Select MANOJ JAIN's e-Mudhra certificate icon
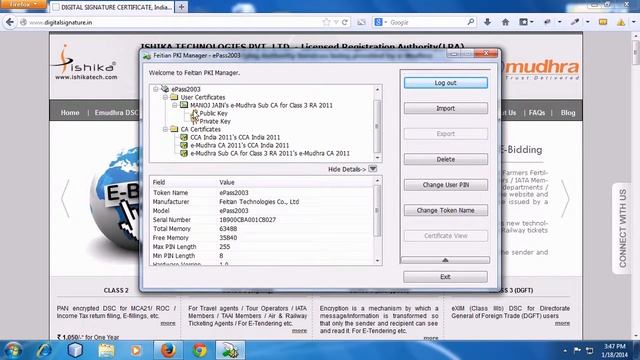Image resolution: width=640 pixels, height=360 pixels. pyautogui.click(x=184, y=105)
